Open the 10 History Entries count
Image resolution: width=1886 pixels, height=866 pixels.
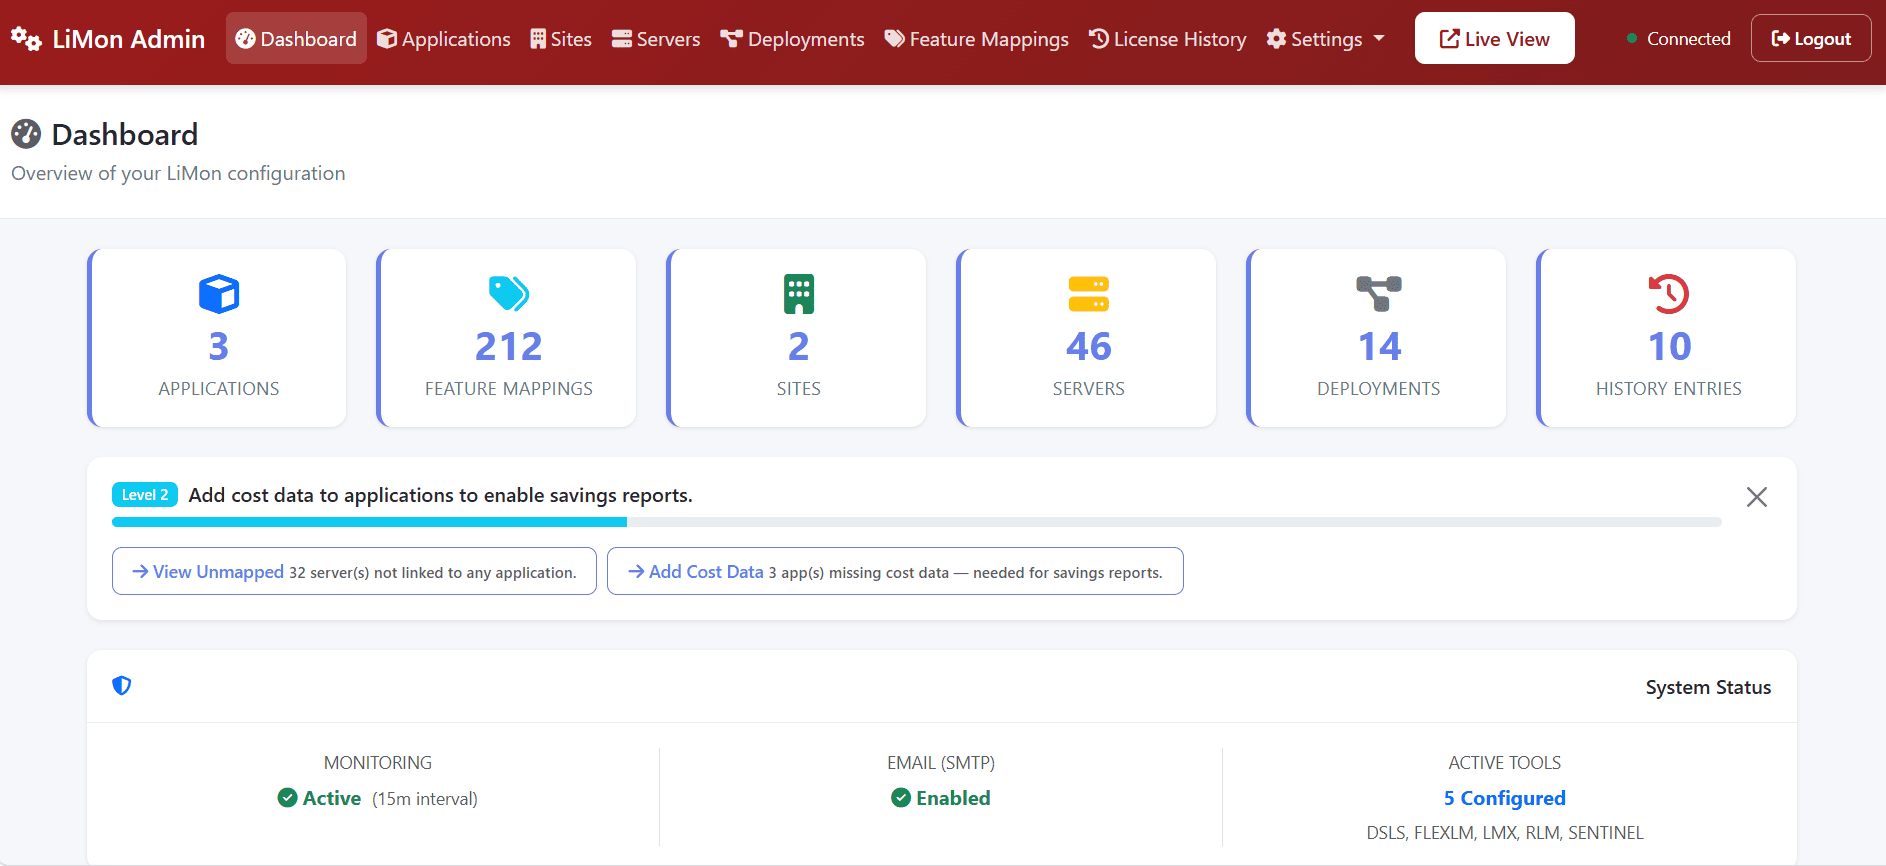(1669, 346)
